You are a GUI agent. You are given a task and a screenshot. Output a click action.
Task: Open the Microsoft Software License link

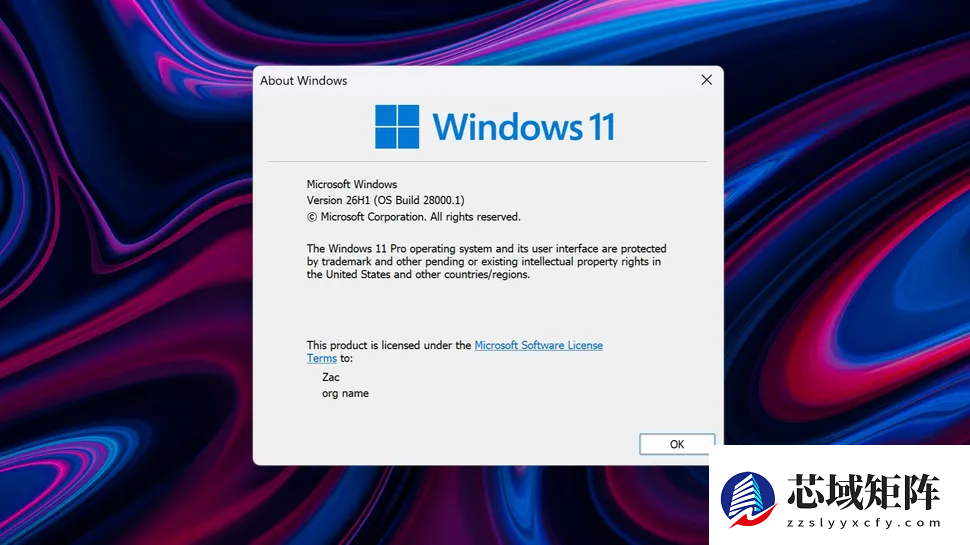pos(538,345)
